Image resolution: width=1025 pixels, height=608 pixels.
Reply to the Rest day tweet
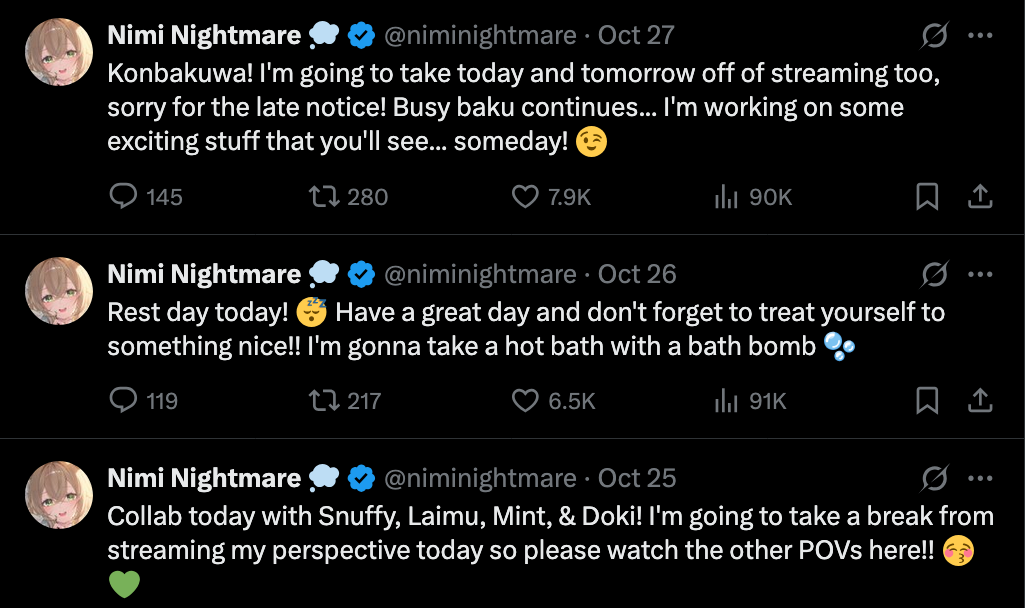tap(123, 401)
